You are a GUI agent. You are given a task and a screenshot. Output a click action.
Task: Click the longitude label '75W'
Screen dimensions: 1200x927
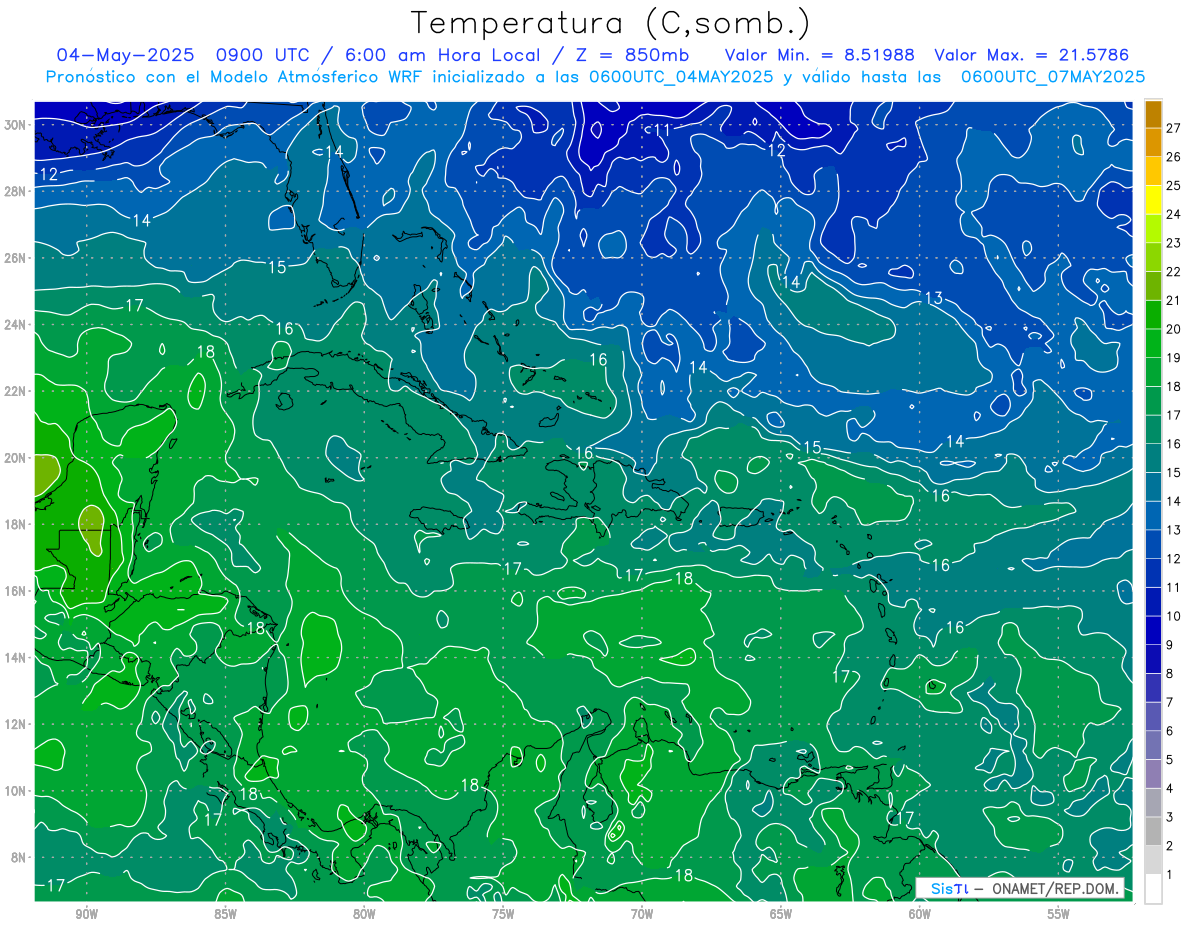tap(503, 914)
